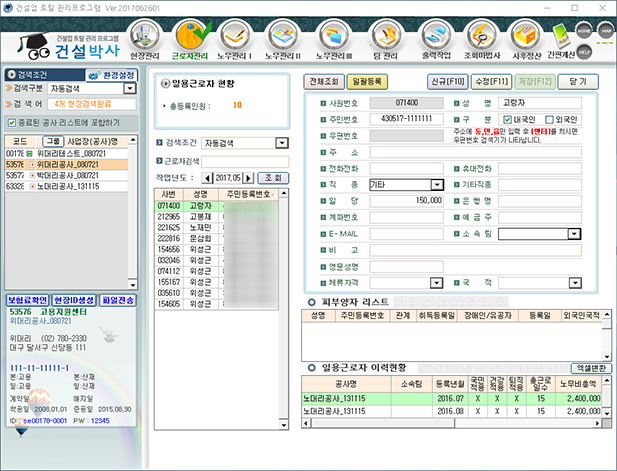Select worker row 154656 위성근
The width and height of the screenshot is (617, 471).
pyautogui.click(x=216, y=249)
